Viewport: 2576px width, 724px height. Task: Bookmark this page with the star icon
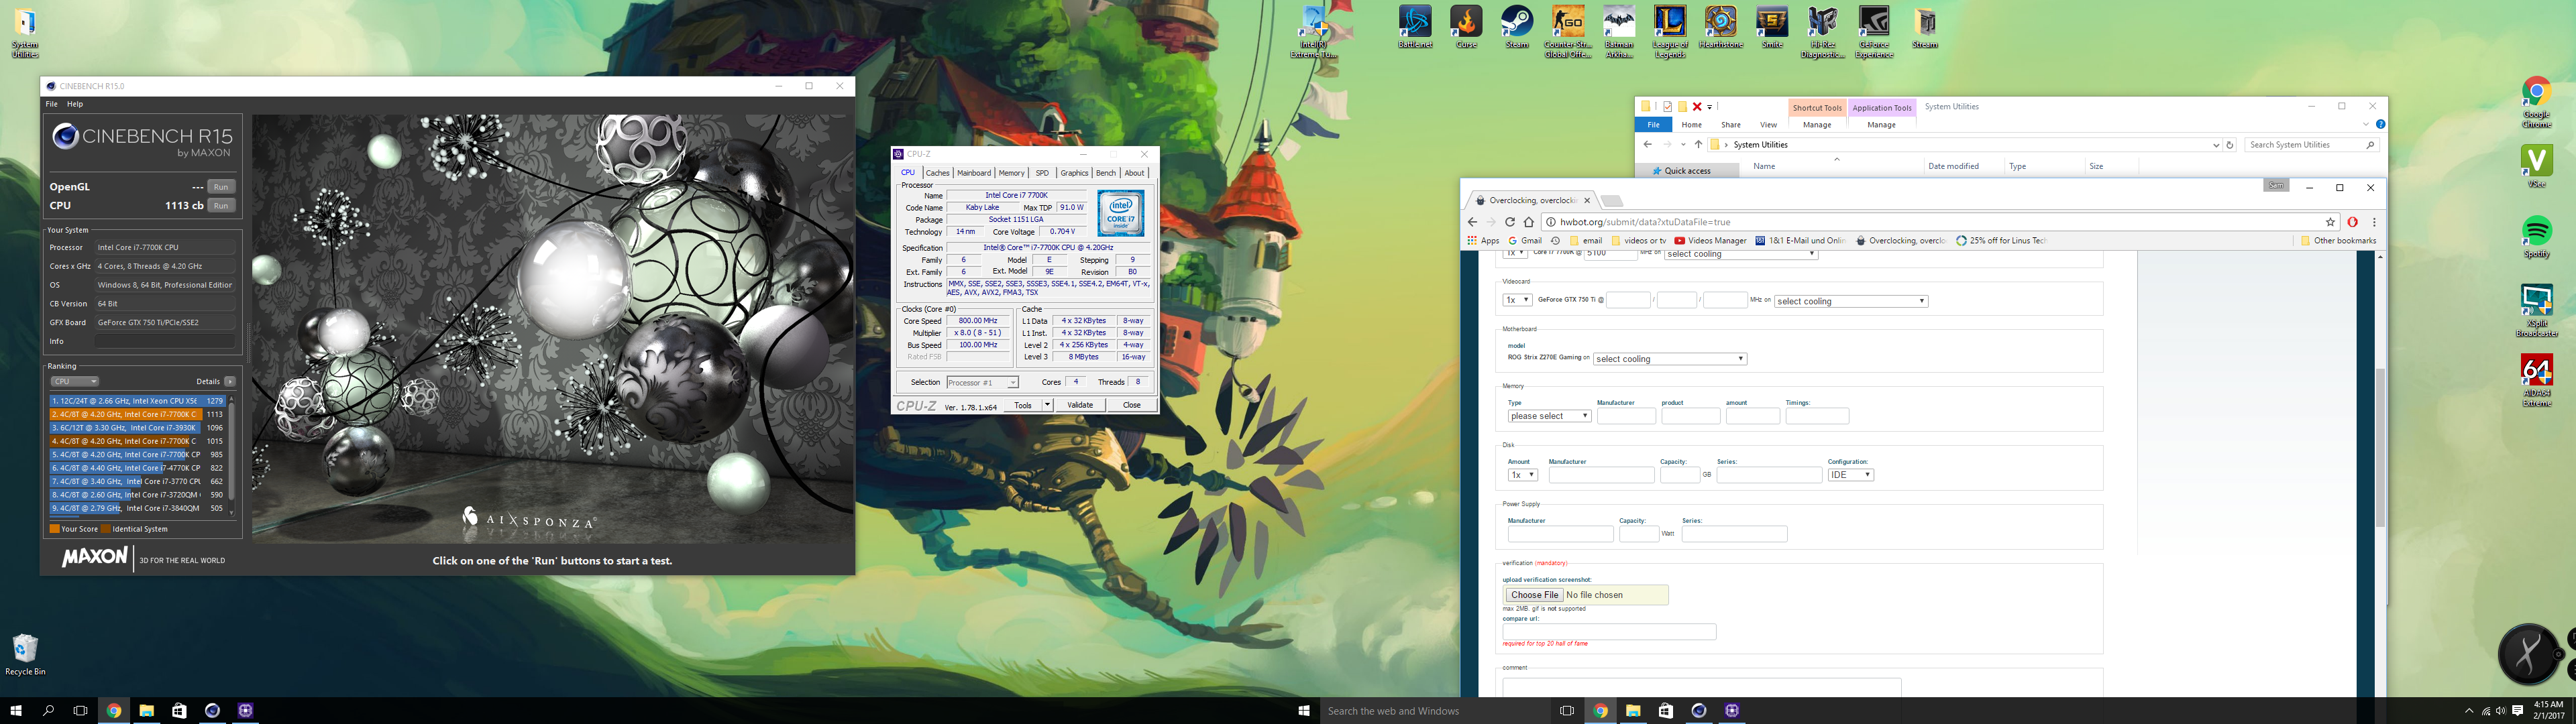pyautogui.click(x=2330, y=222)
